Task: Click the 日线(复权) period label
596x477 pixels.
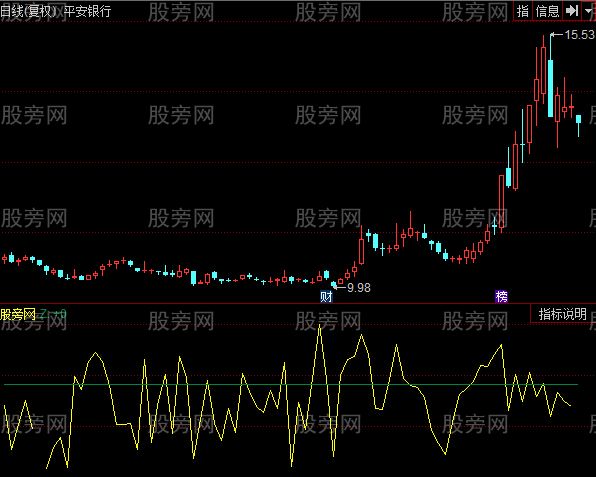Action: point(29,11)
